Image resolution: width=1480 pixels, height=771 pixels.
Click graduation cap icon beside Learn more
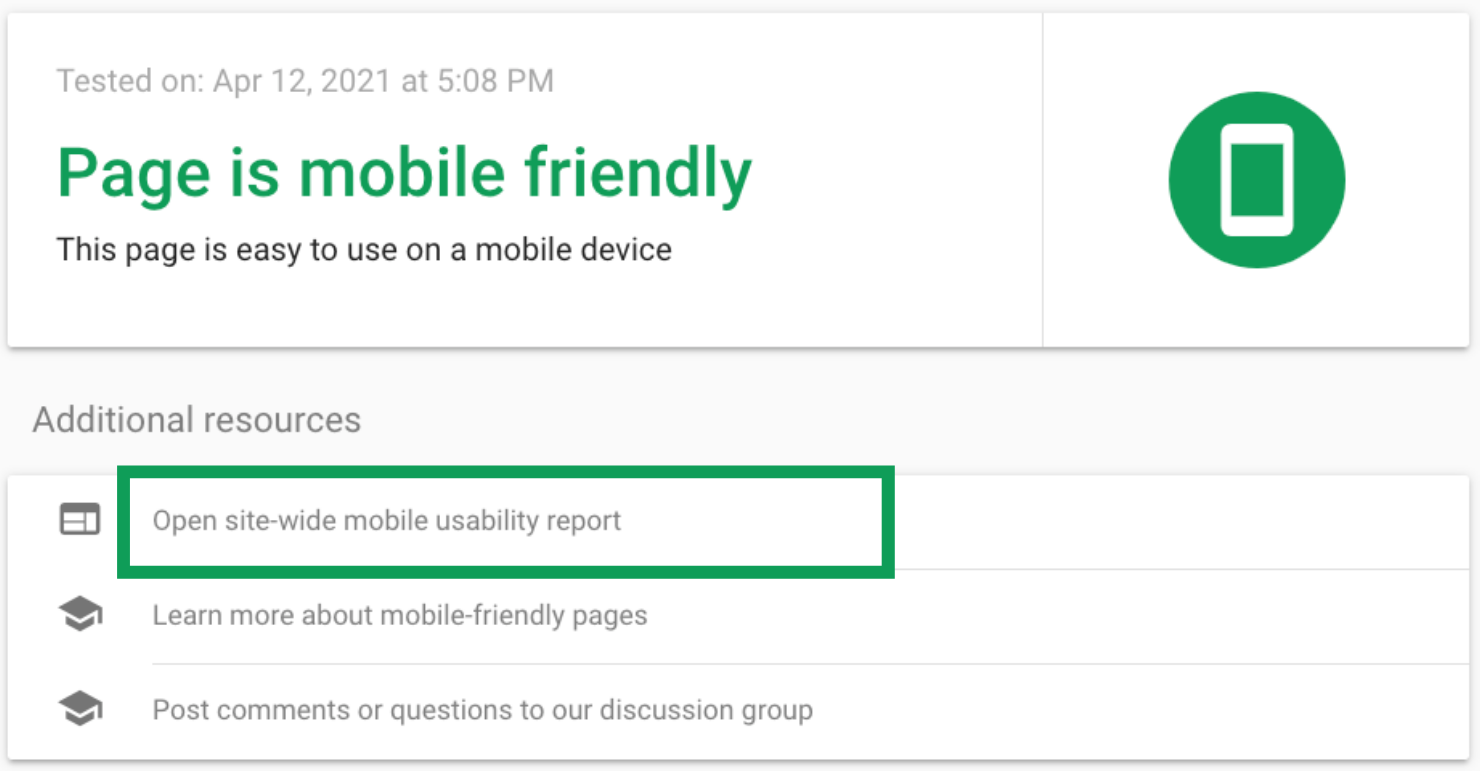pyautogui.click(x=80, y=615)
